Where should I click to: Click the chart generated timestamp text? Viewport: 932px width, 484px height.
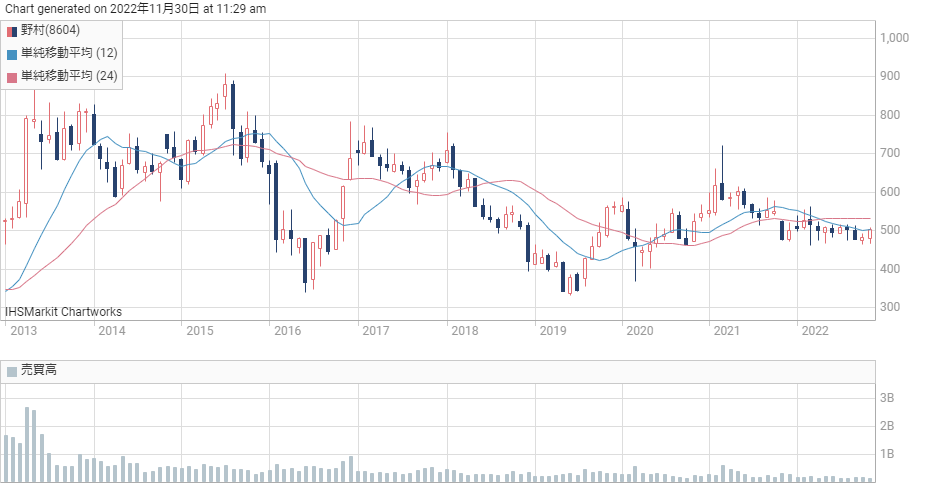(x=136, y=9)
